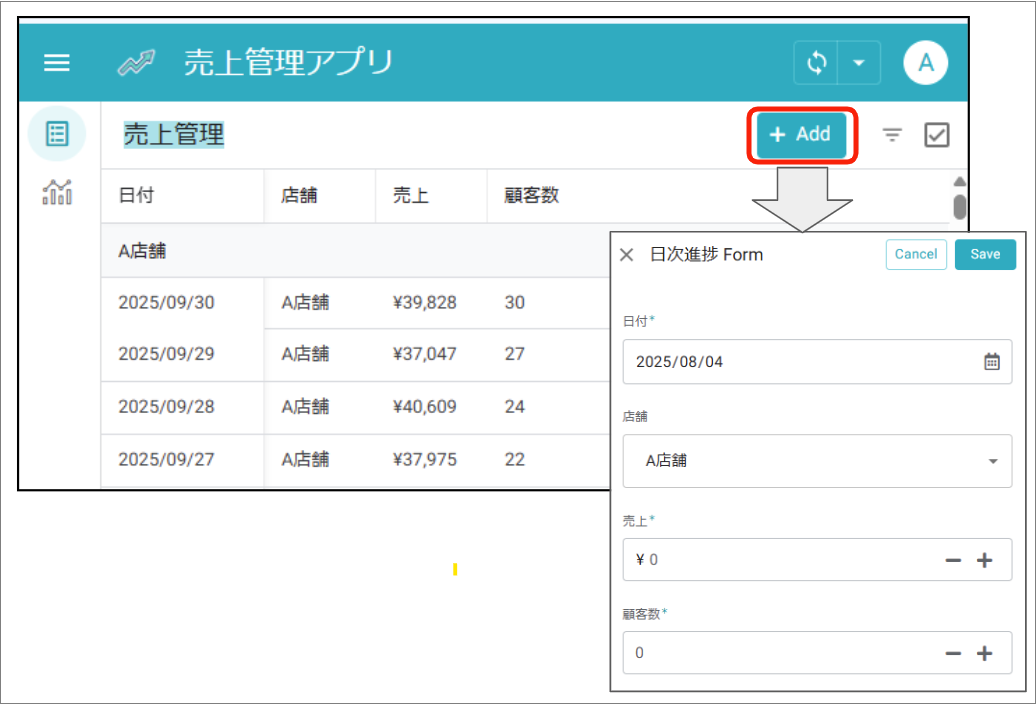
Task: Click the + Add button
Action: pyautogui.click(x=801, y=135)
